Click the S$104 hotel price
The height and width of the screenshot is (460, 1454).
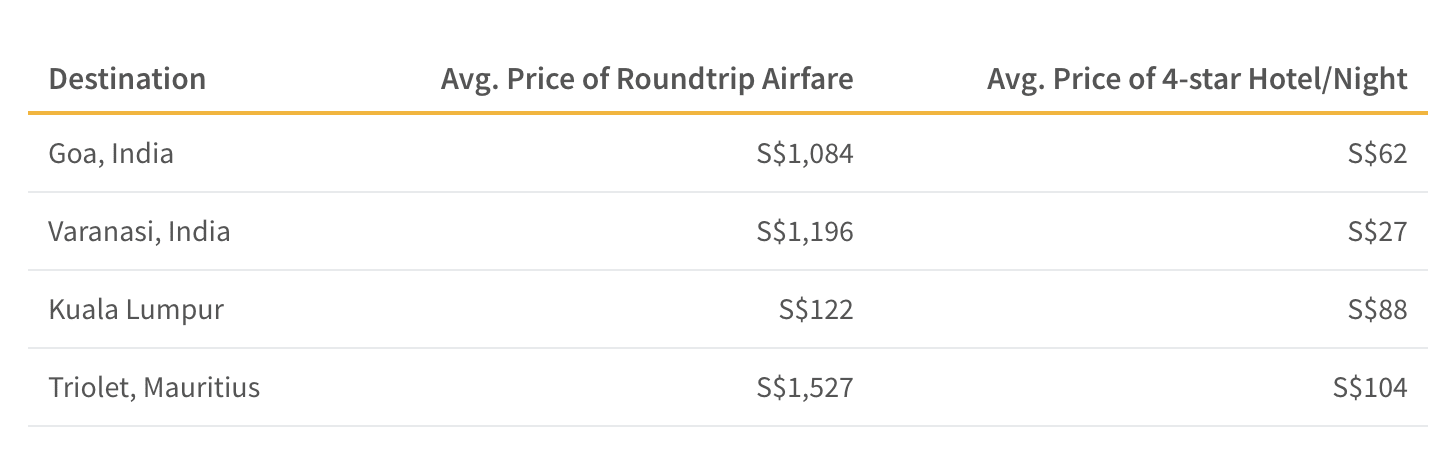(x=1370, y=388)
